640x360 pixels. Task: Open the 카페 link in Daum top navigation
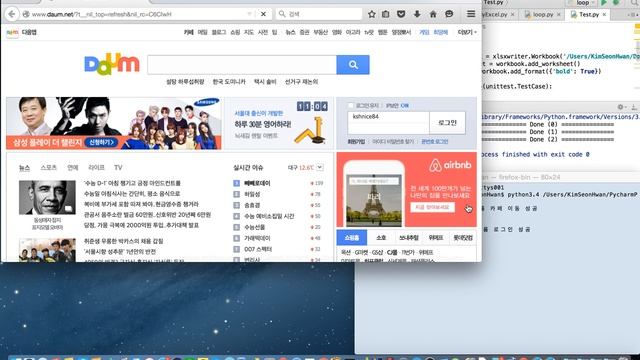click(189, 32)
